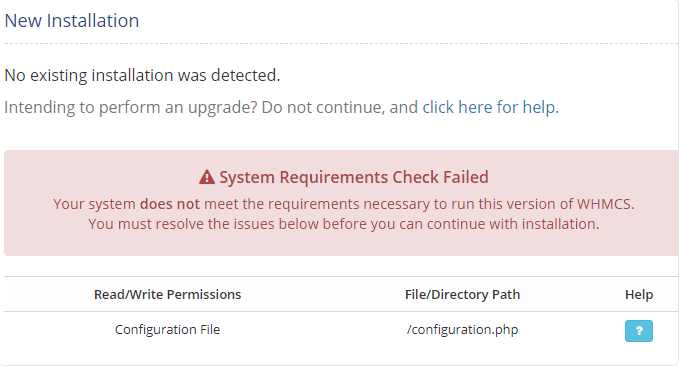Open the "click here for help" link
The width and height of the screenshot is (681, 366).
(x=489, y=107)
